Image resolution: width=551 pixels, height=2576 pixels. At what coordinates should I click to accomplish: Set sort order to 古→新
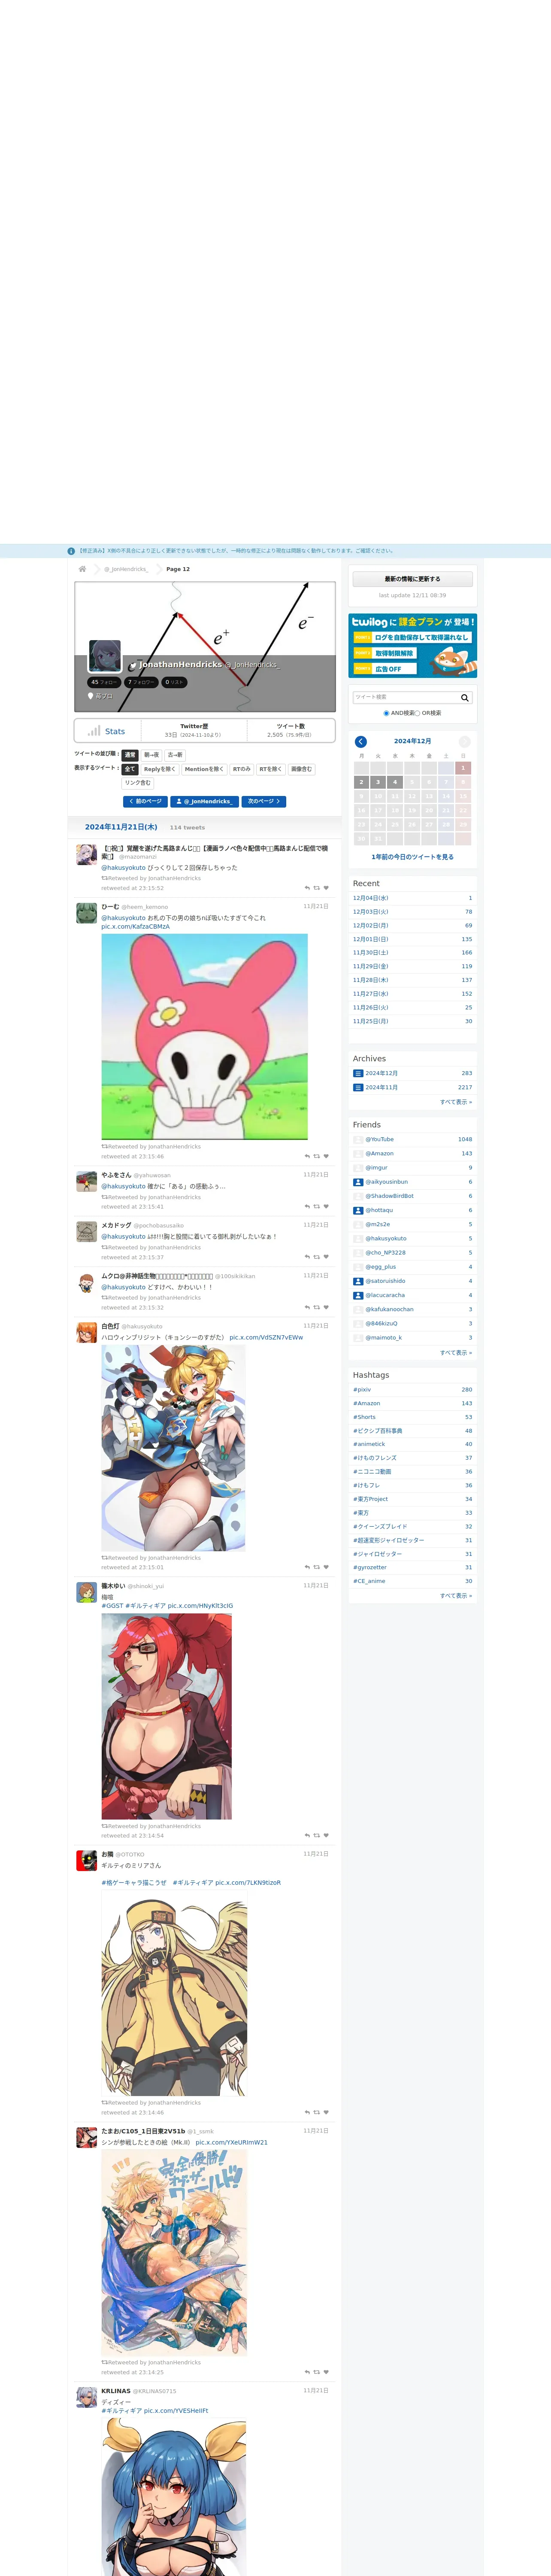(x=175, y=755)
